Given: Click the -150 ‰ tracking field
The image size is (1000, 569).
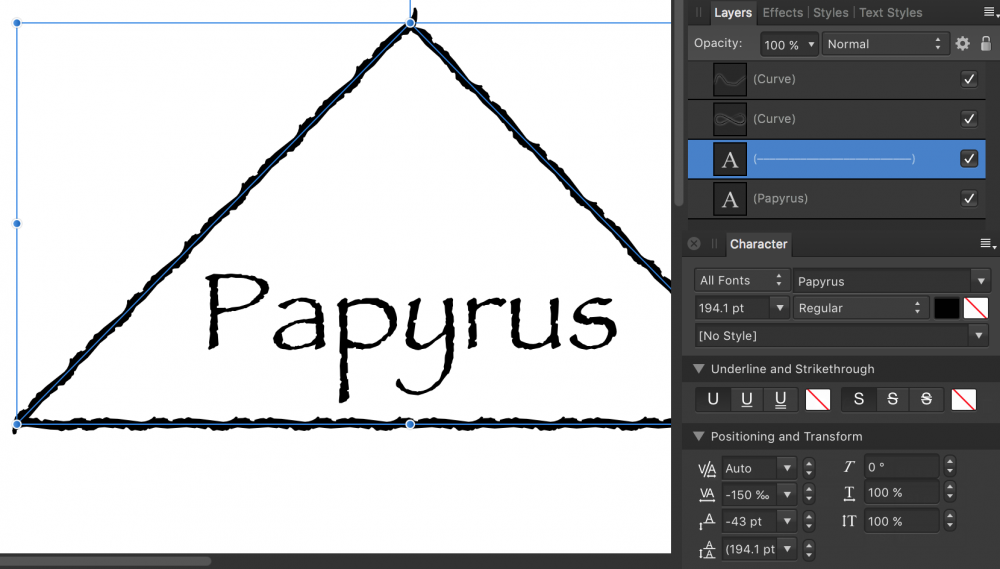Looking at the screenshot, I should pos(749,494).
